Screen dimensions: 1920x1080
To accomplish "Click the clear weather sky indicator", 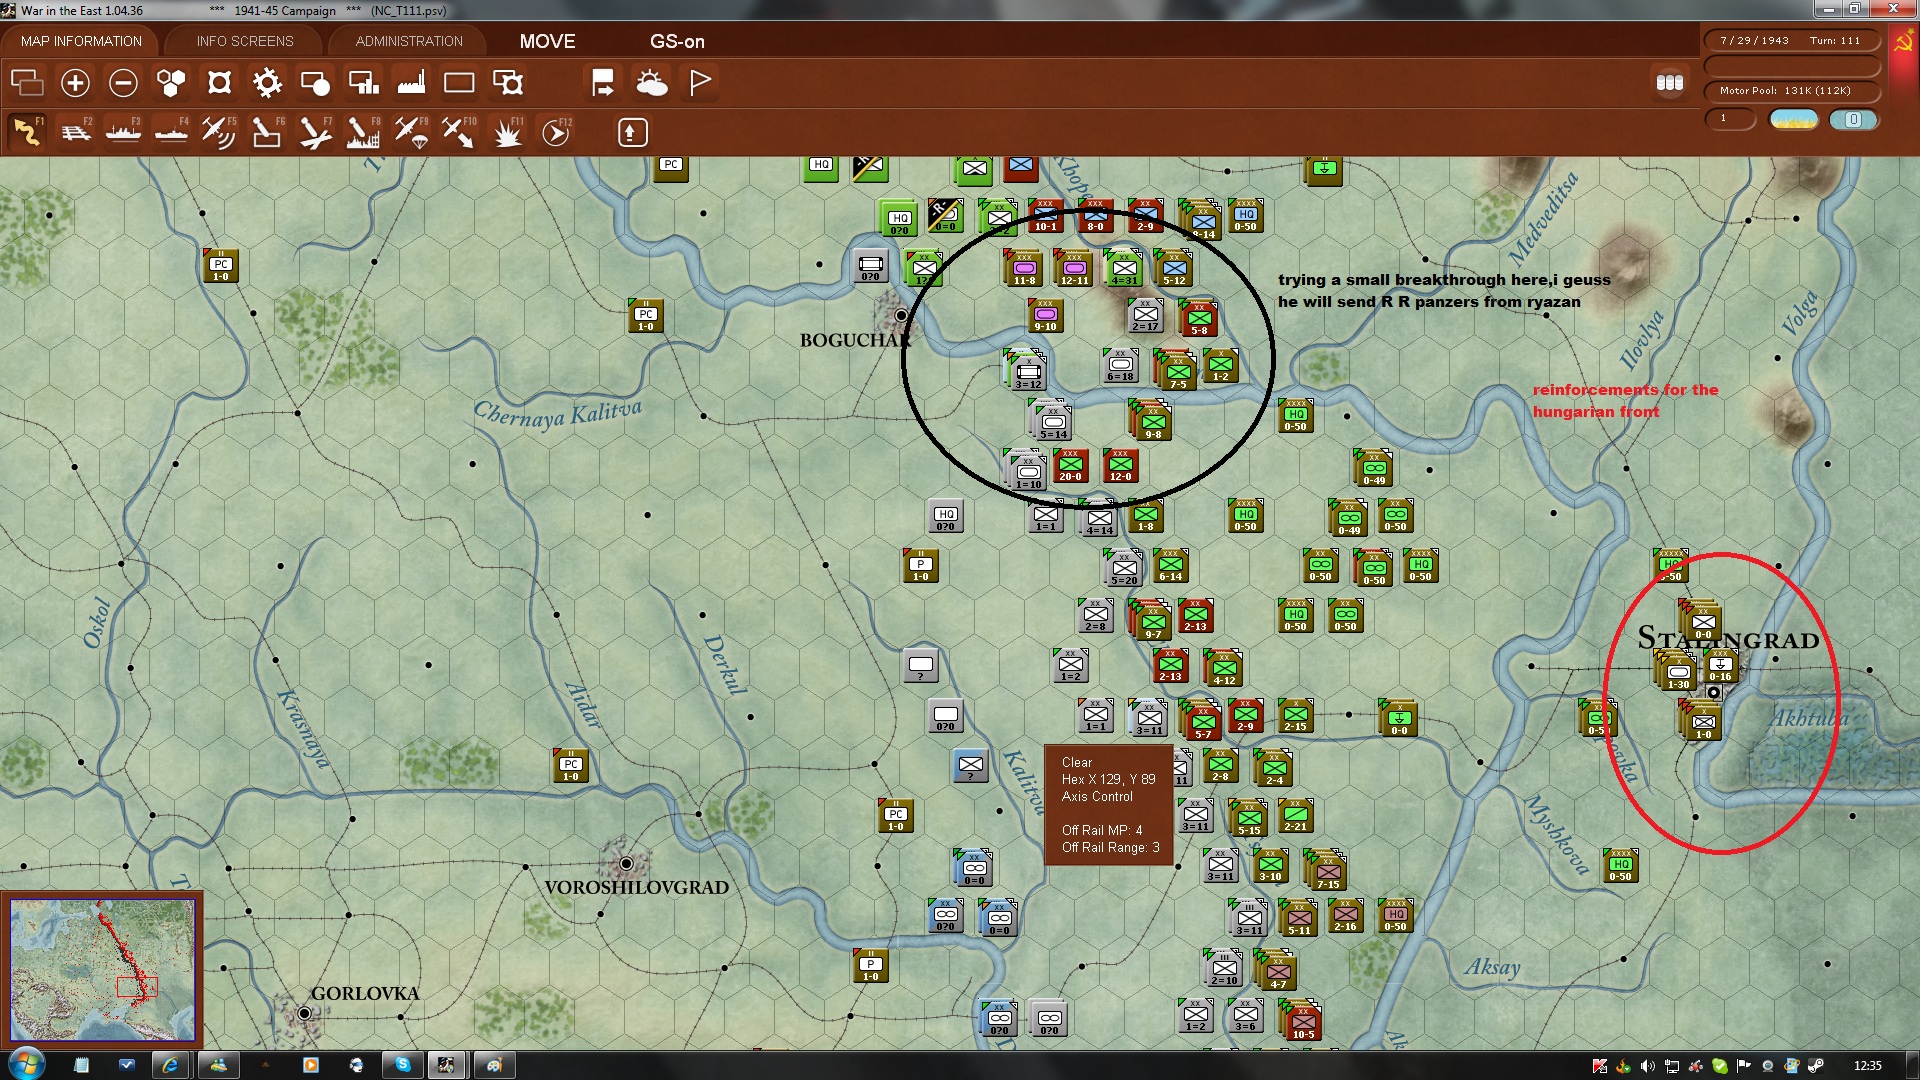I will pyautogui.click(x=1793, y=120).
